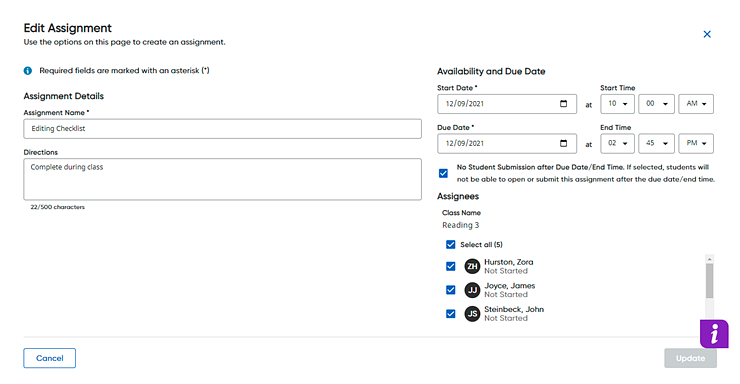
Task: Open the Start Time minutes dropdown showing 00
Action: (x=656, y=104)
